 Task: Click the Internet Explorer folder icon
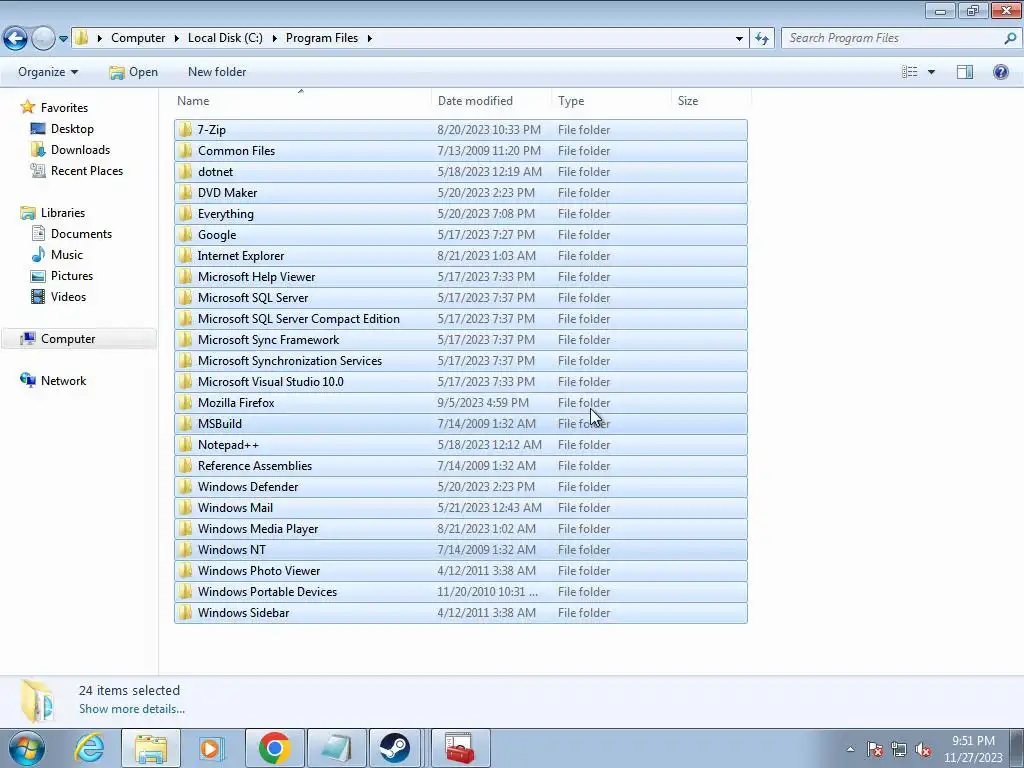pos(185,255)
